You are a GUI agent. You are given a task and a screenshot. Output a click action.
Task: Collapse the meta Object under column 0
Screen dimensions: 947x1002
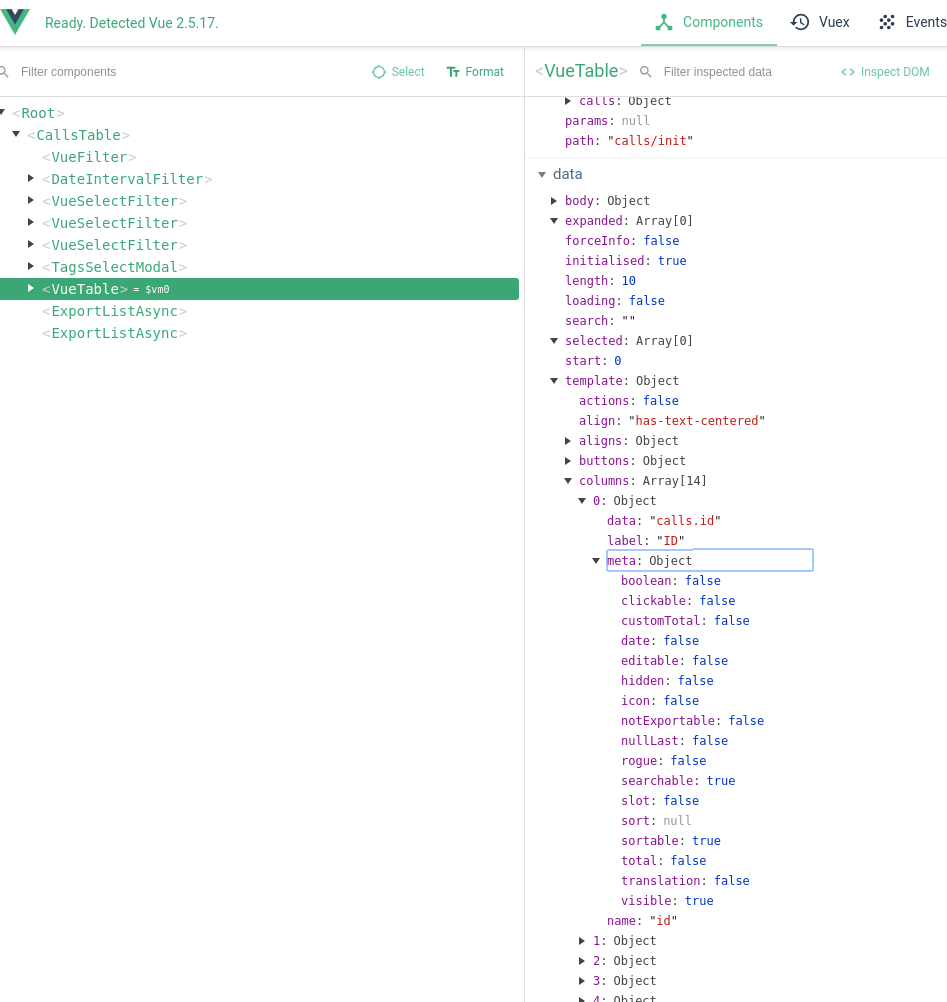[596, 560]
